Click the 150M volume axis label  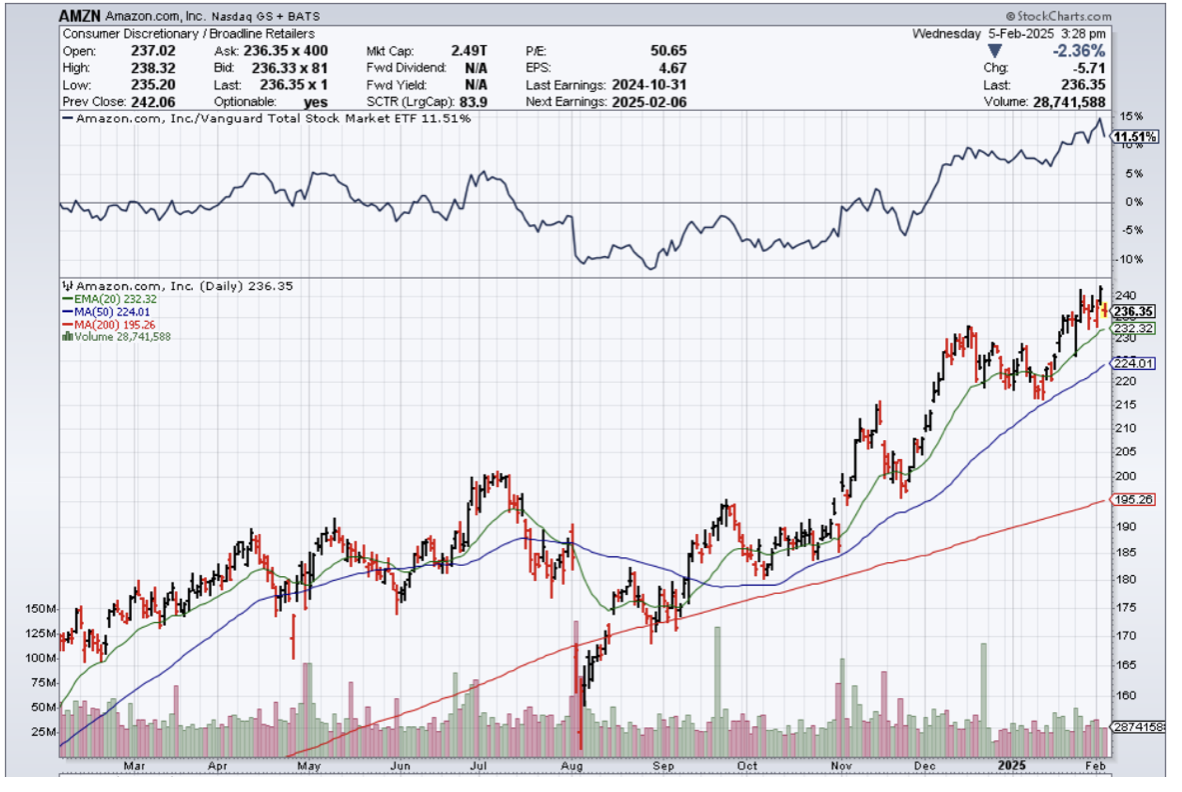[41, 609]
